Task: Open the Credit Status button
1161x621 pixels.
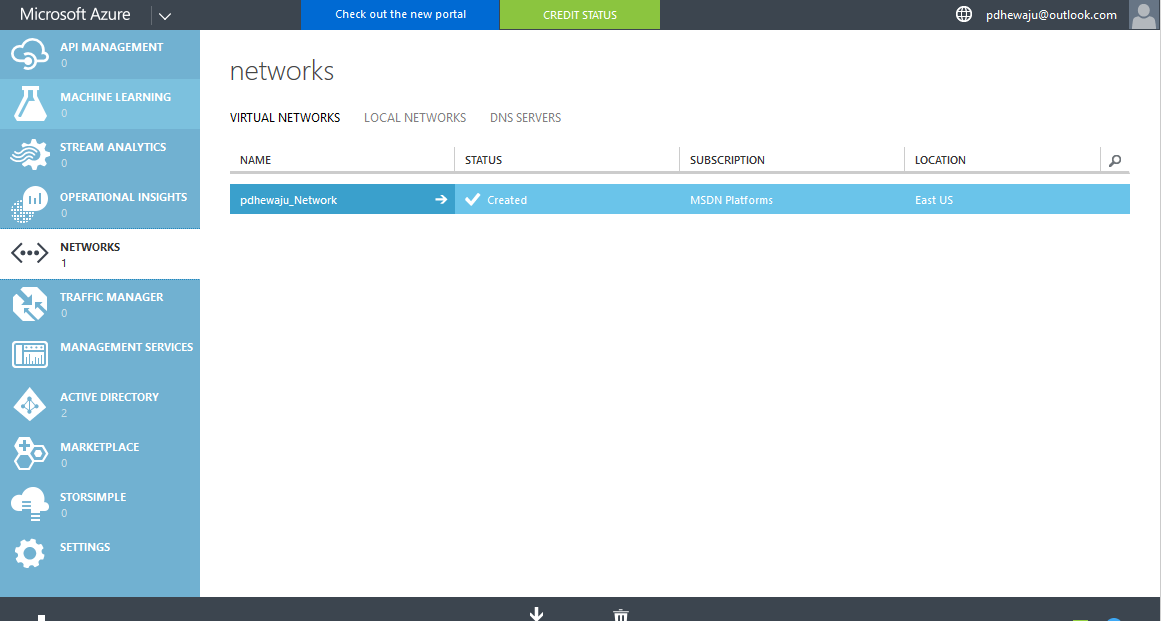Action: click(x=580, y=15)
